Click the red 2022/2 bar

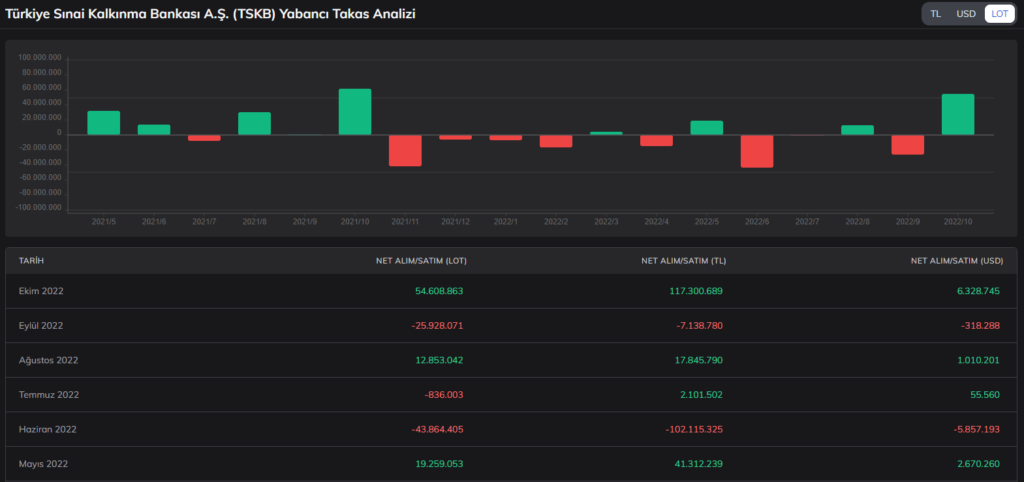click(556, 141)
